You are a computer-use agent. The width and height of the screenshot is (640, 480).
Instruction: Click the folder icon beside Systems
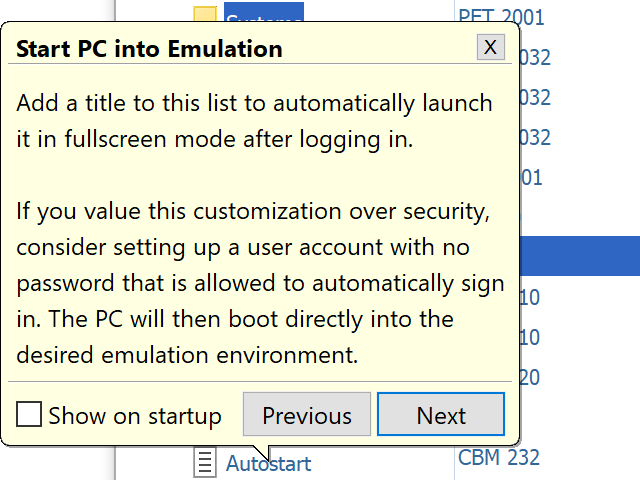click(205, 14)
